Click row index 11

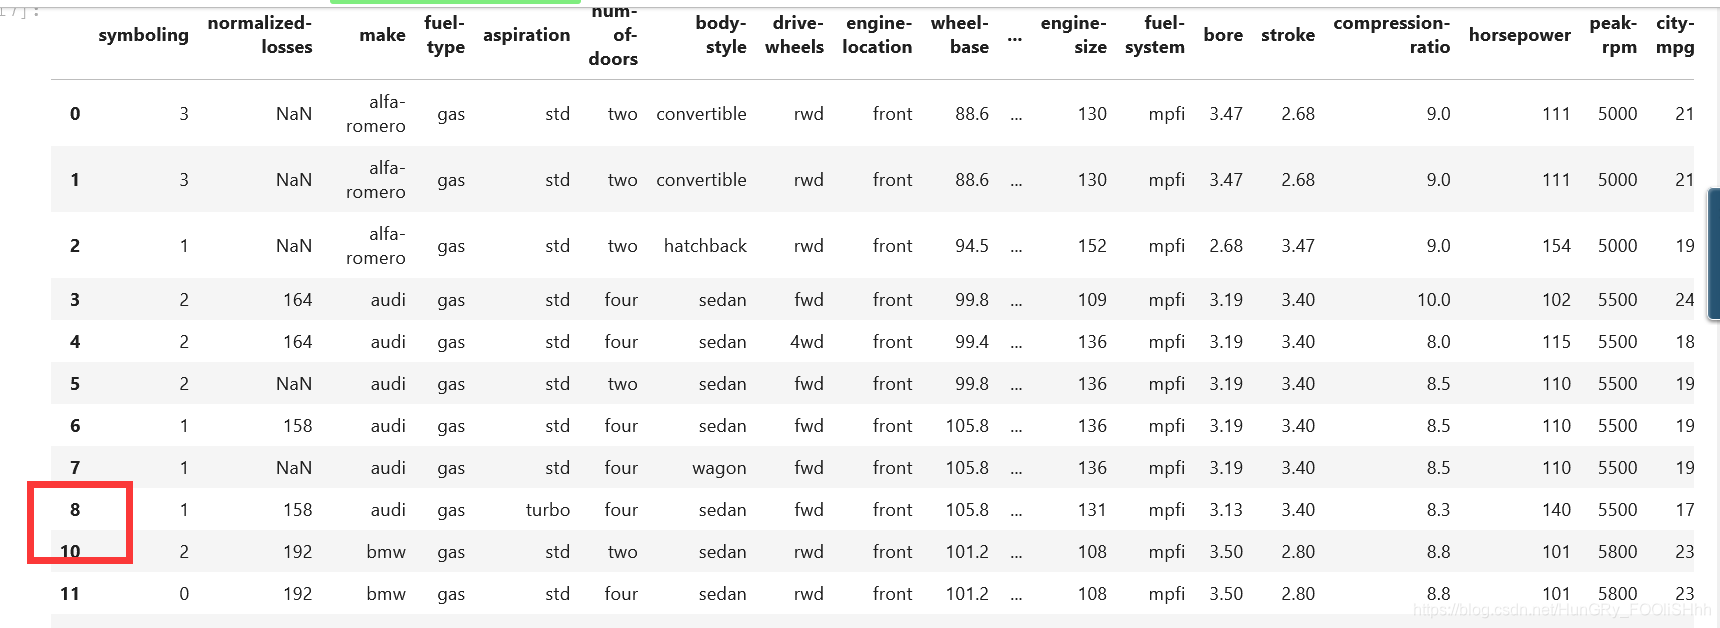[70, 594]
